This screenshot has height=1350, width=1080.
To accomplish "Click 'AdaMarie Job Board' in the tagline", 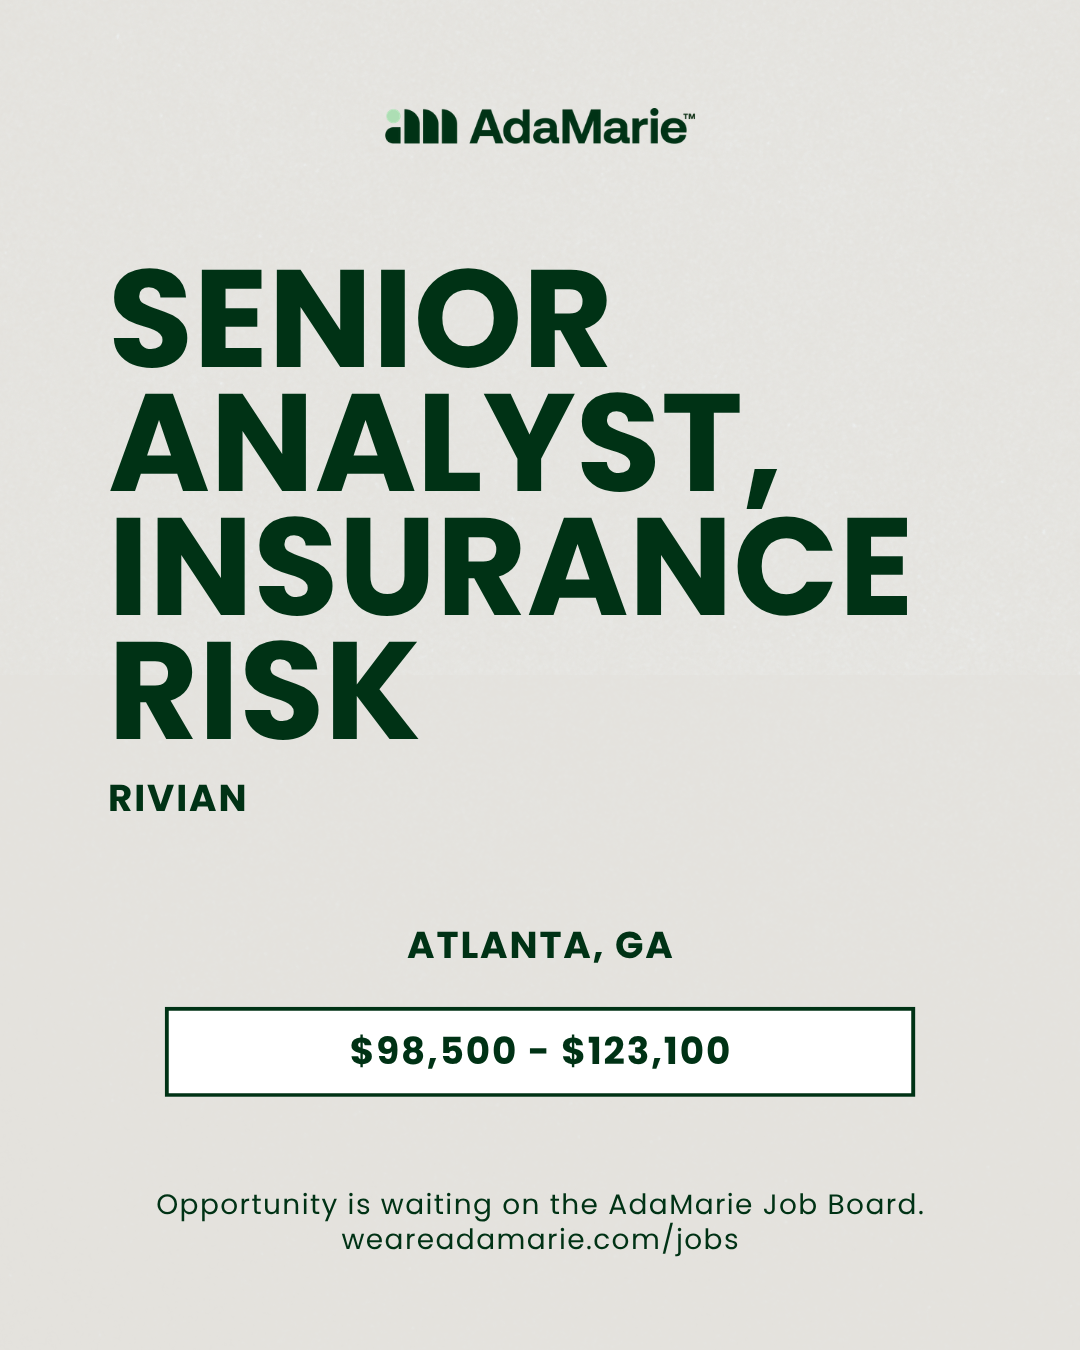I will coord(763,1204).
